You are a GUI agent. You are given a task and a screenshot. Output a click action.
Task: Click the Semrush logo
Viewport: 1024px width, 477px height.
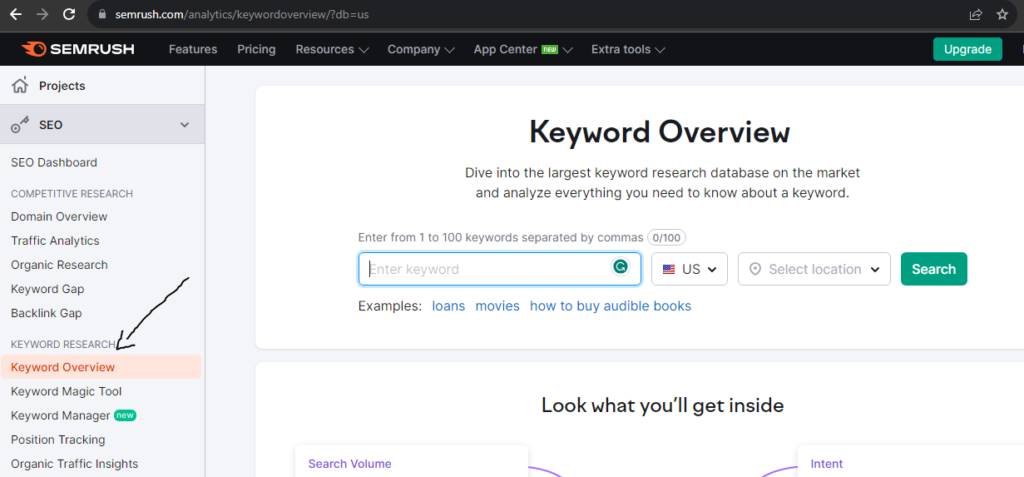78,49
